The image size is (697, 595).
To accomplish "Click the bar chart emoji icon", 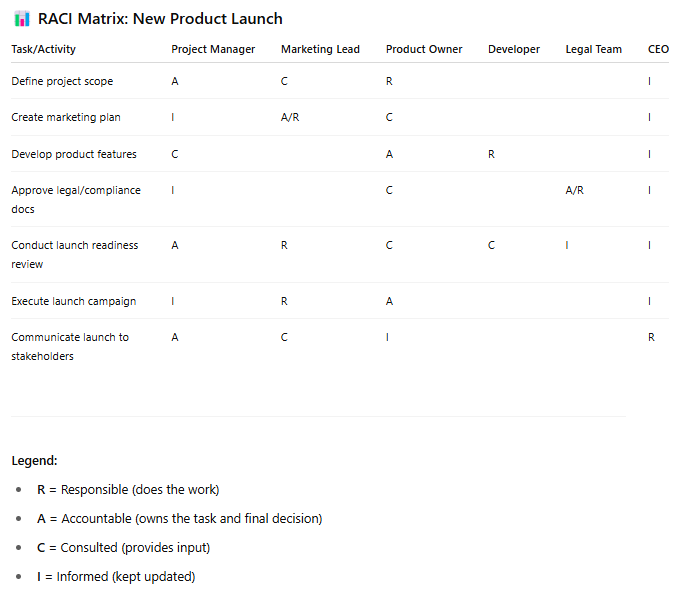I will pyautogui.click(x=22, y=19).
